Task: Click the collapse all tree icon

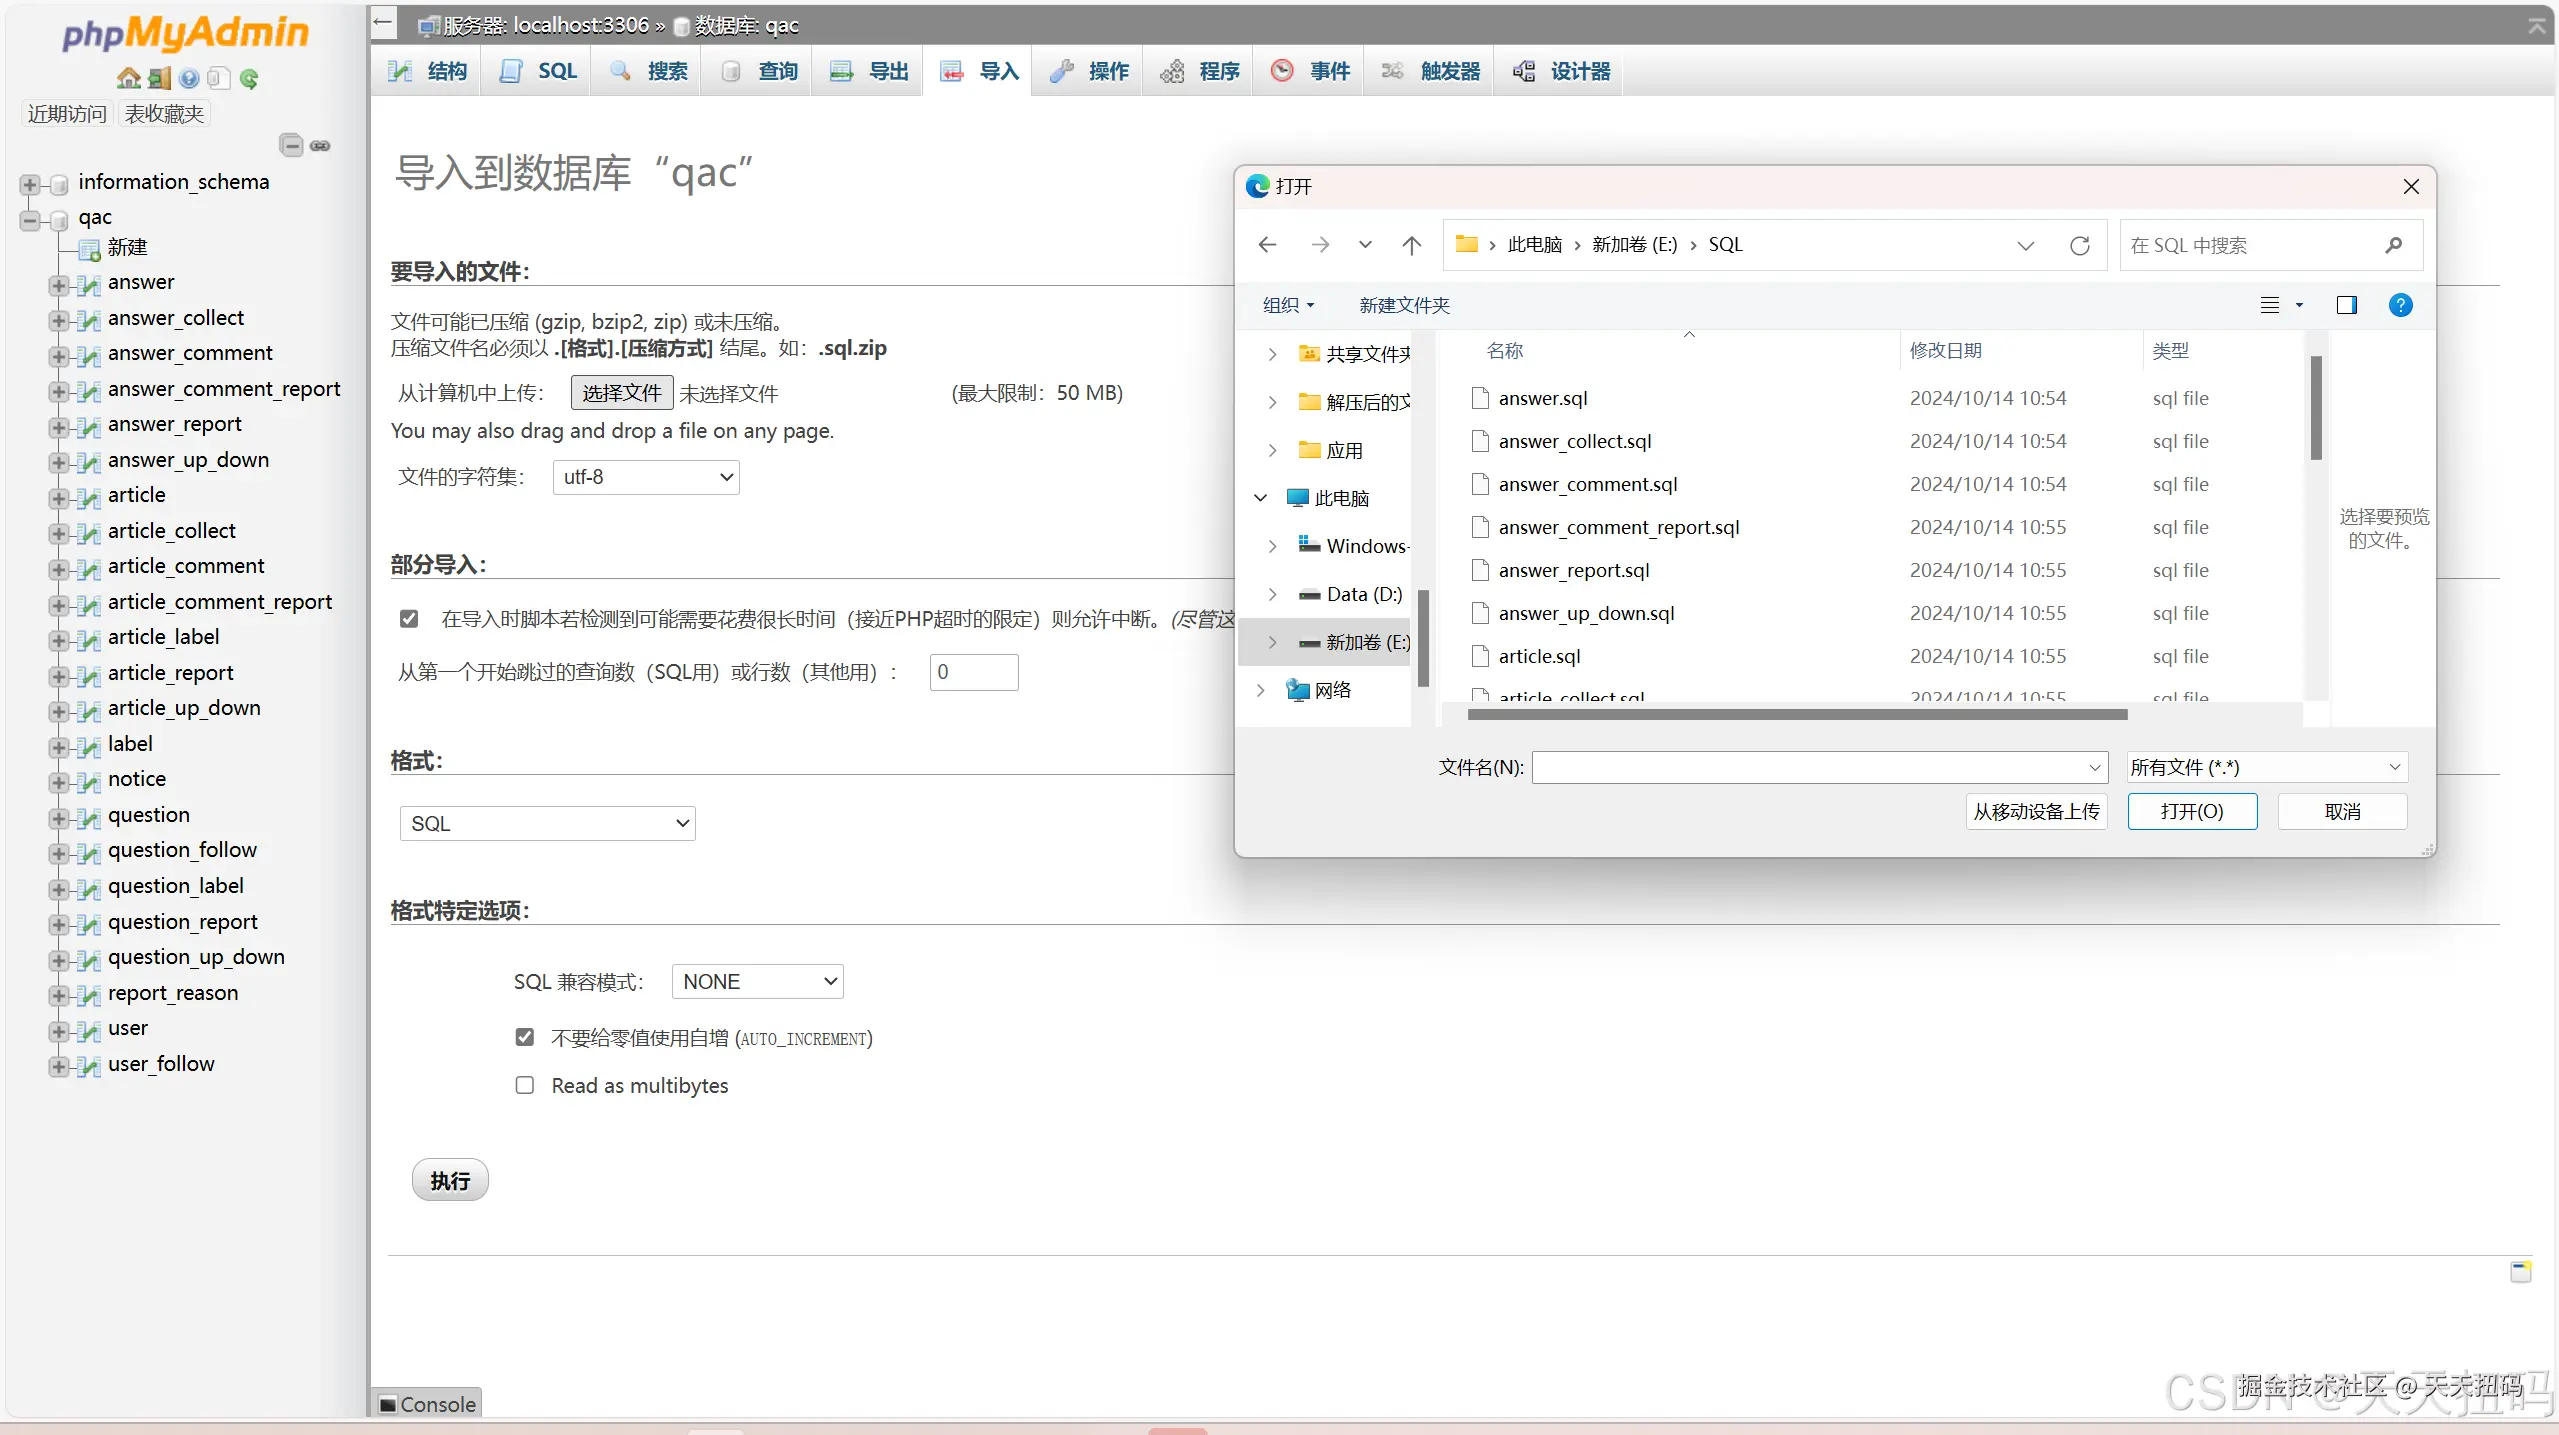Action: [291, 146]
